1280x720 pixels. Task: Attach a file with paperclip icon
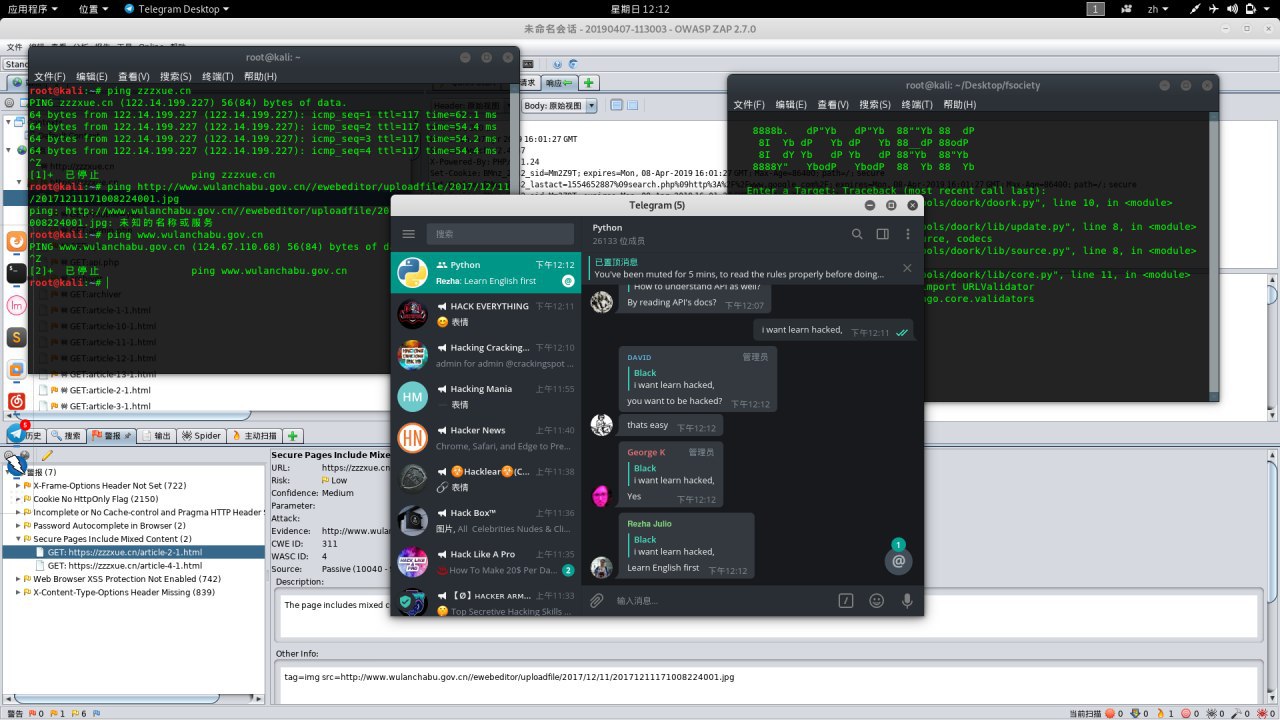[597, 600]
